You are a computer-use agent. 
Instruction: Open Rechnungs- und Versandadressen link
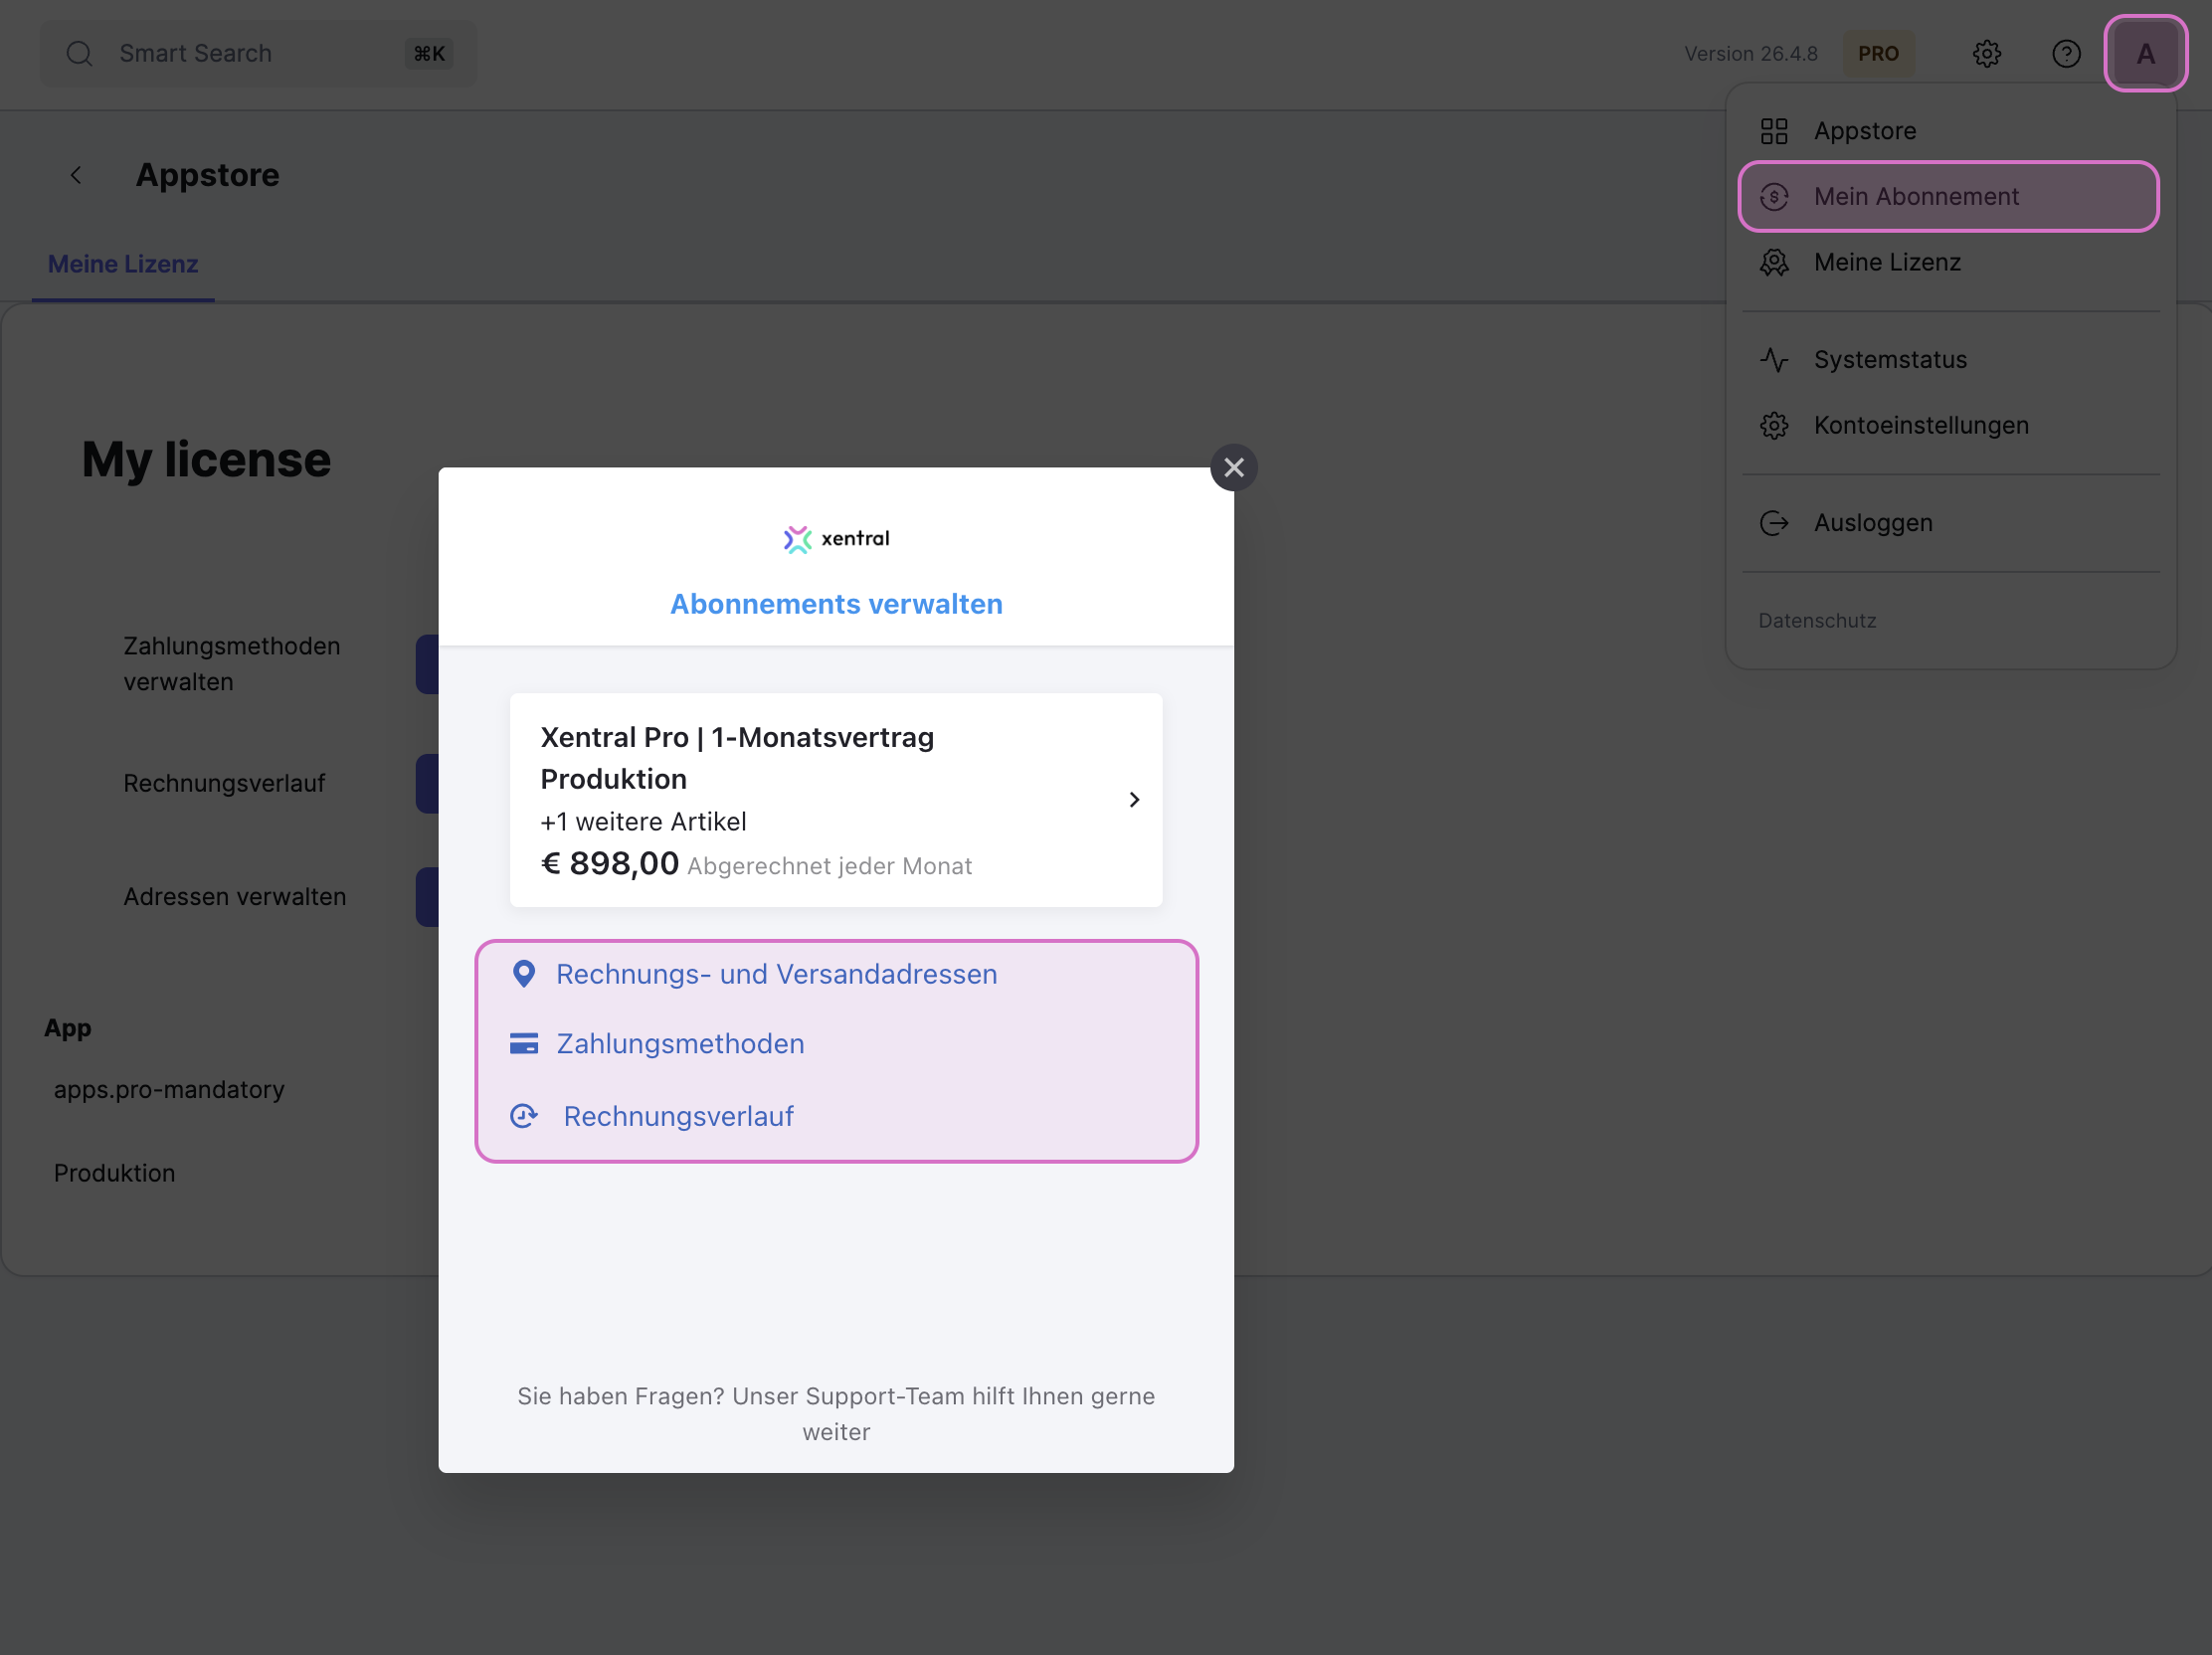(x=776, y=974)
